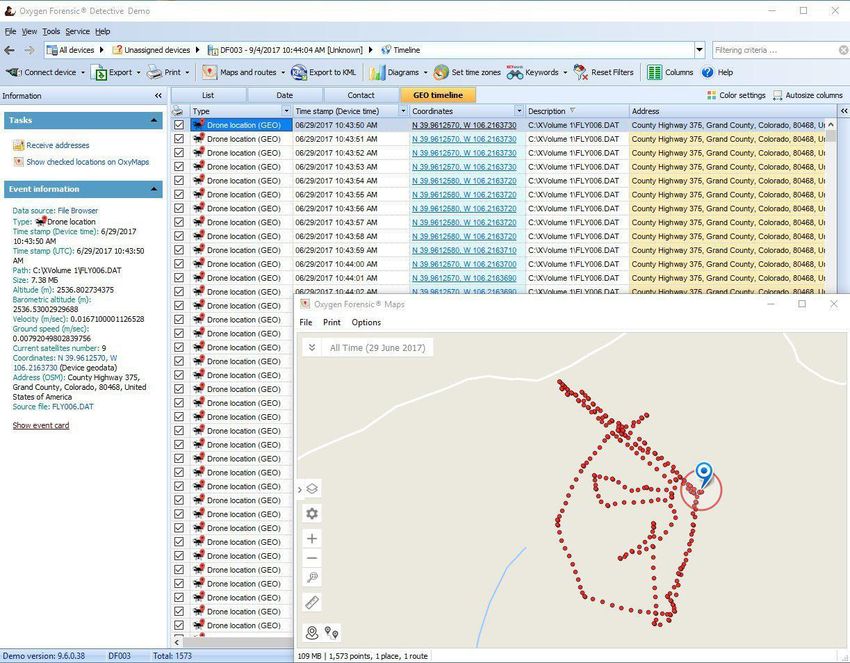Click Autosize columns option
This screenshot has width=850, height=663.
[x=808, y=95]
